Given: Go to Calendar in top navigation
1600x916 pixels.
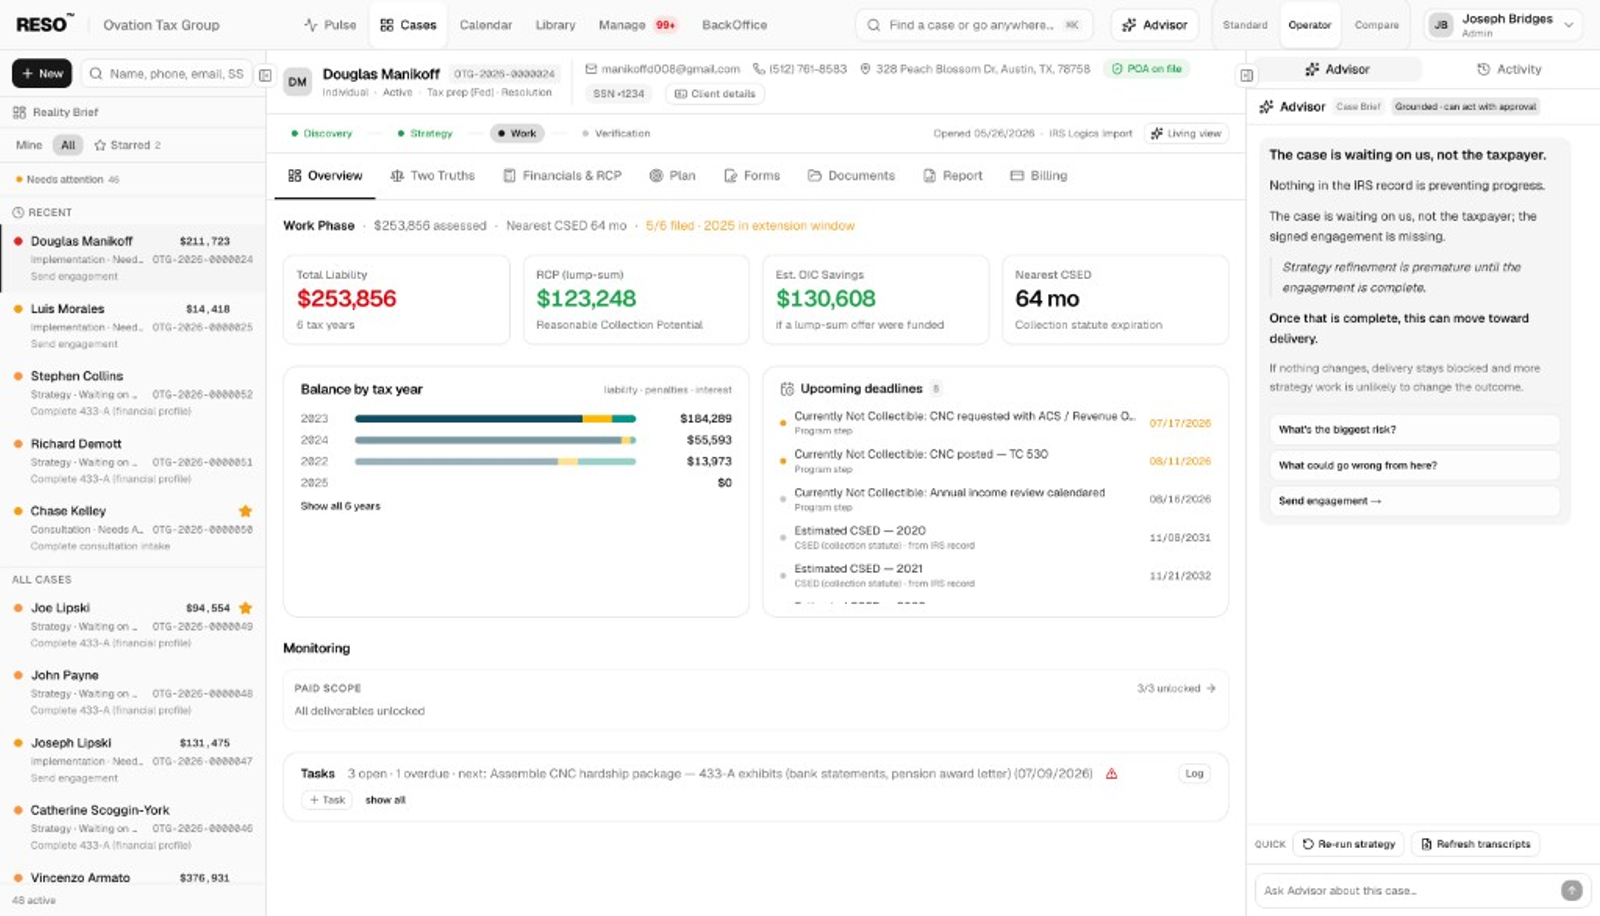Looking at the screenshot, I should coord(486,25).
